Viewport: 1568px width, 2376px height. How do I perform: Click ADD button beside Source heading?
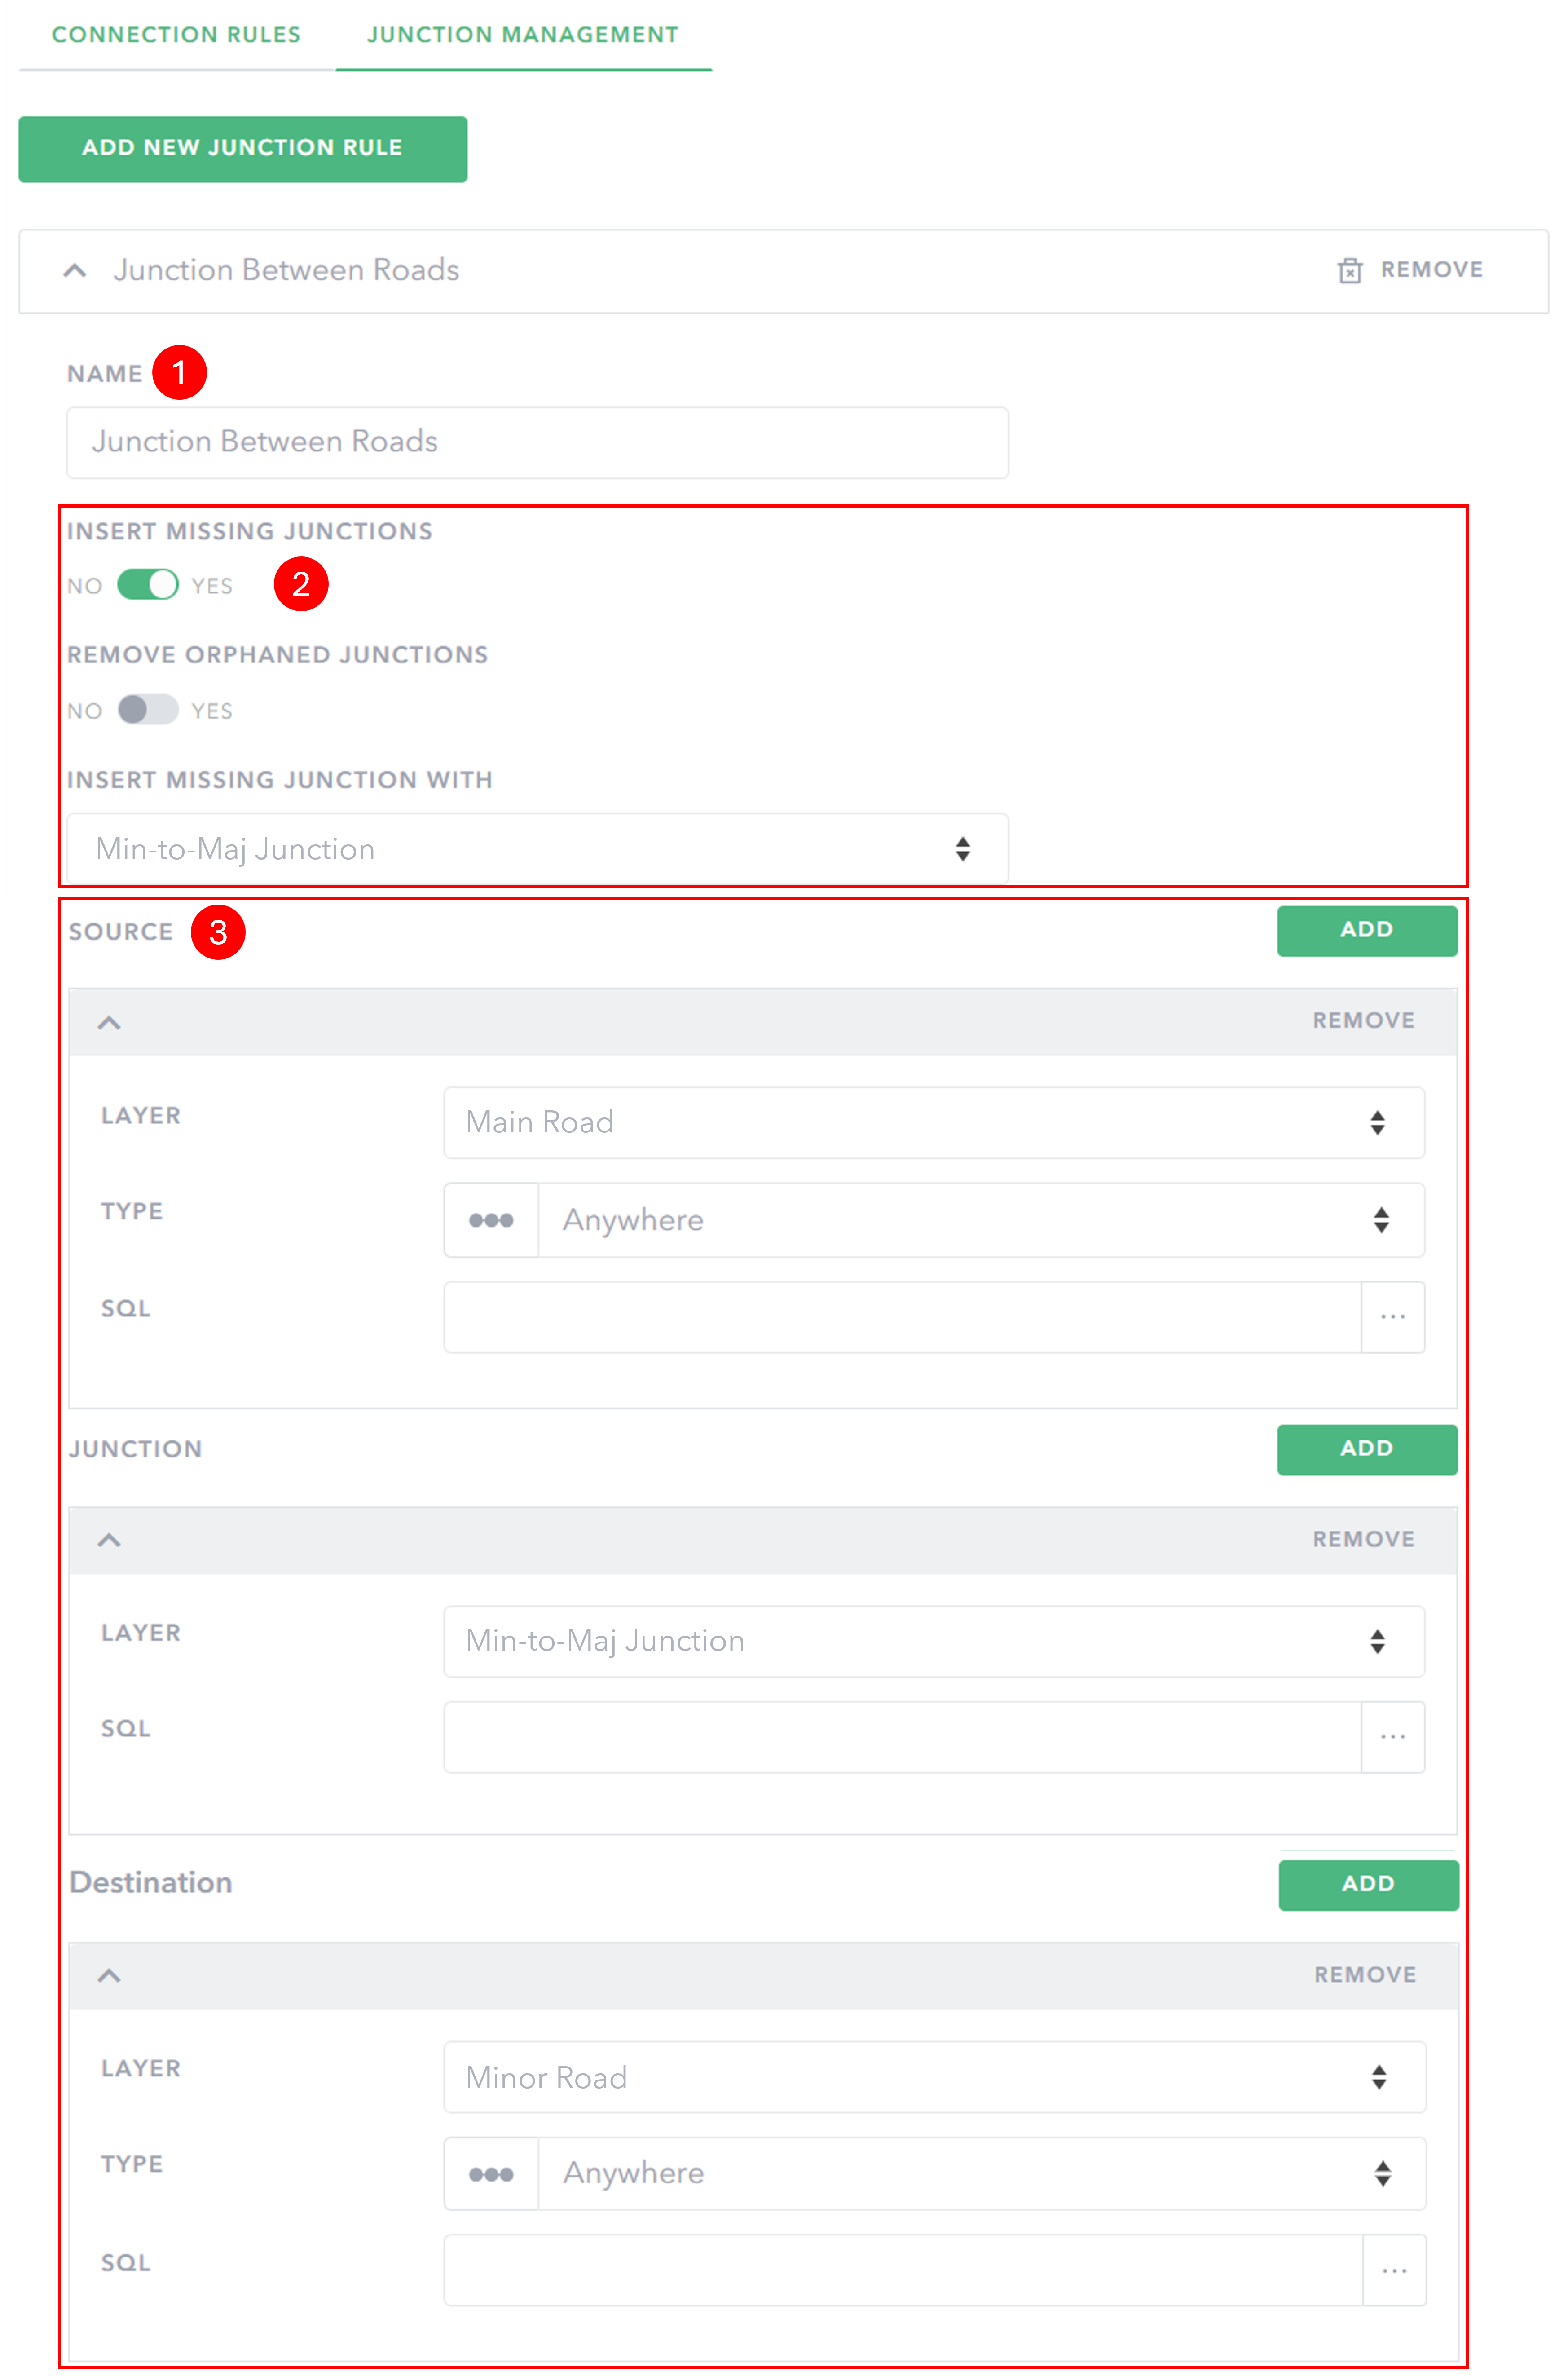tap(1366, 930)
